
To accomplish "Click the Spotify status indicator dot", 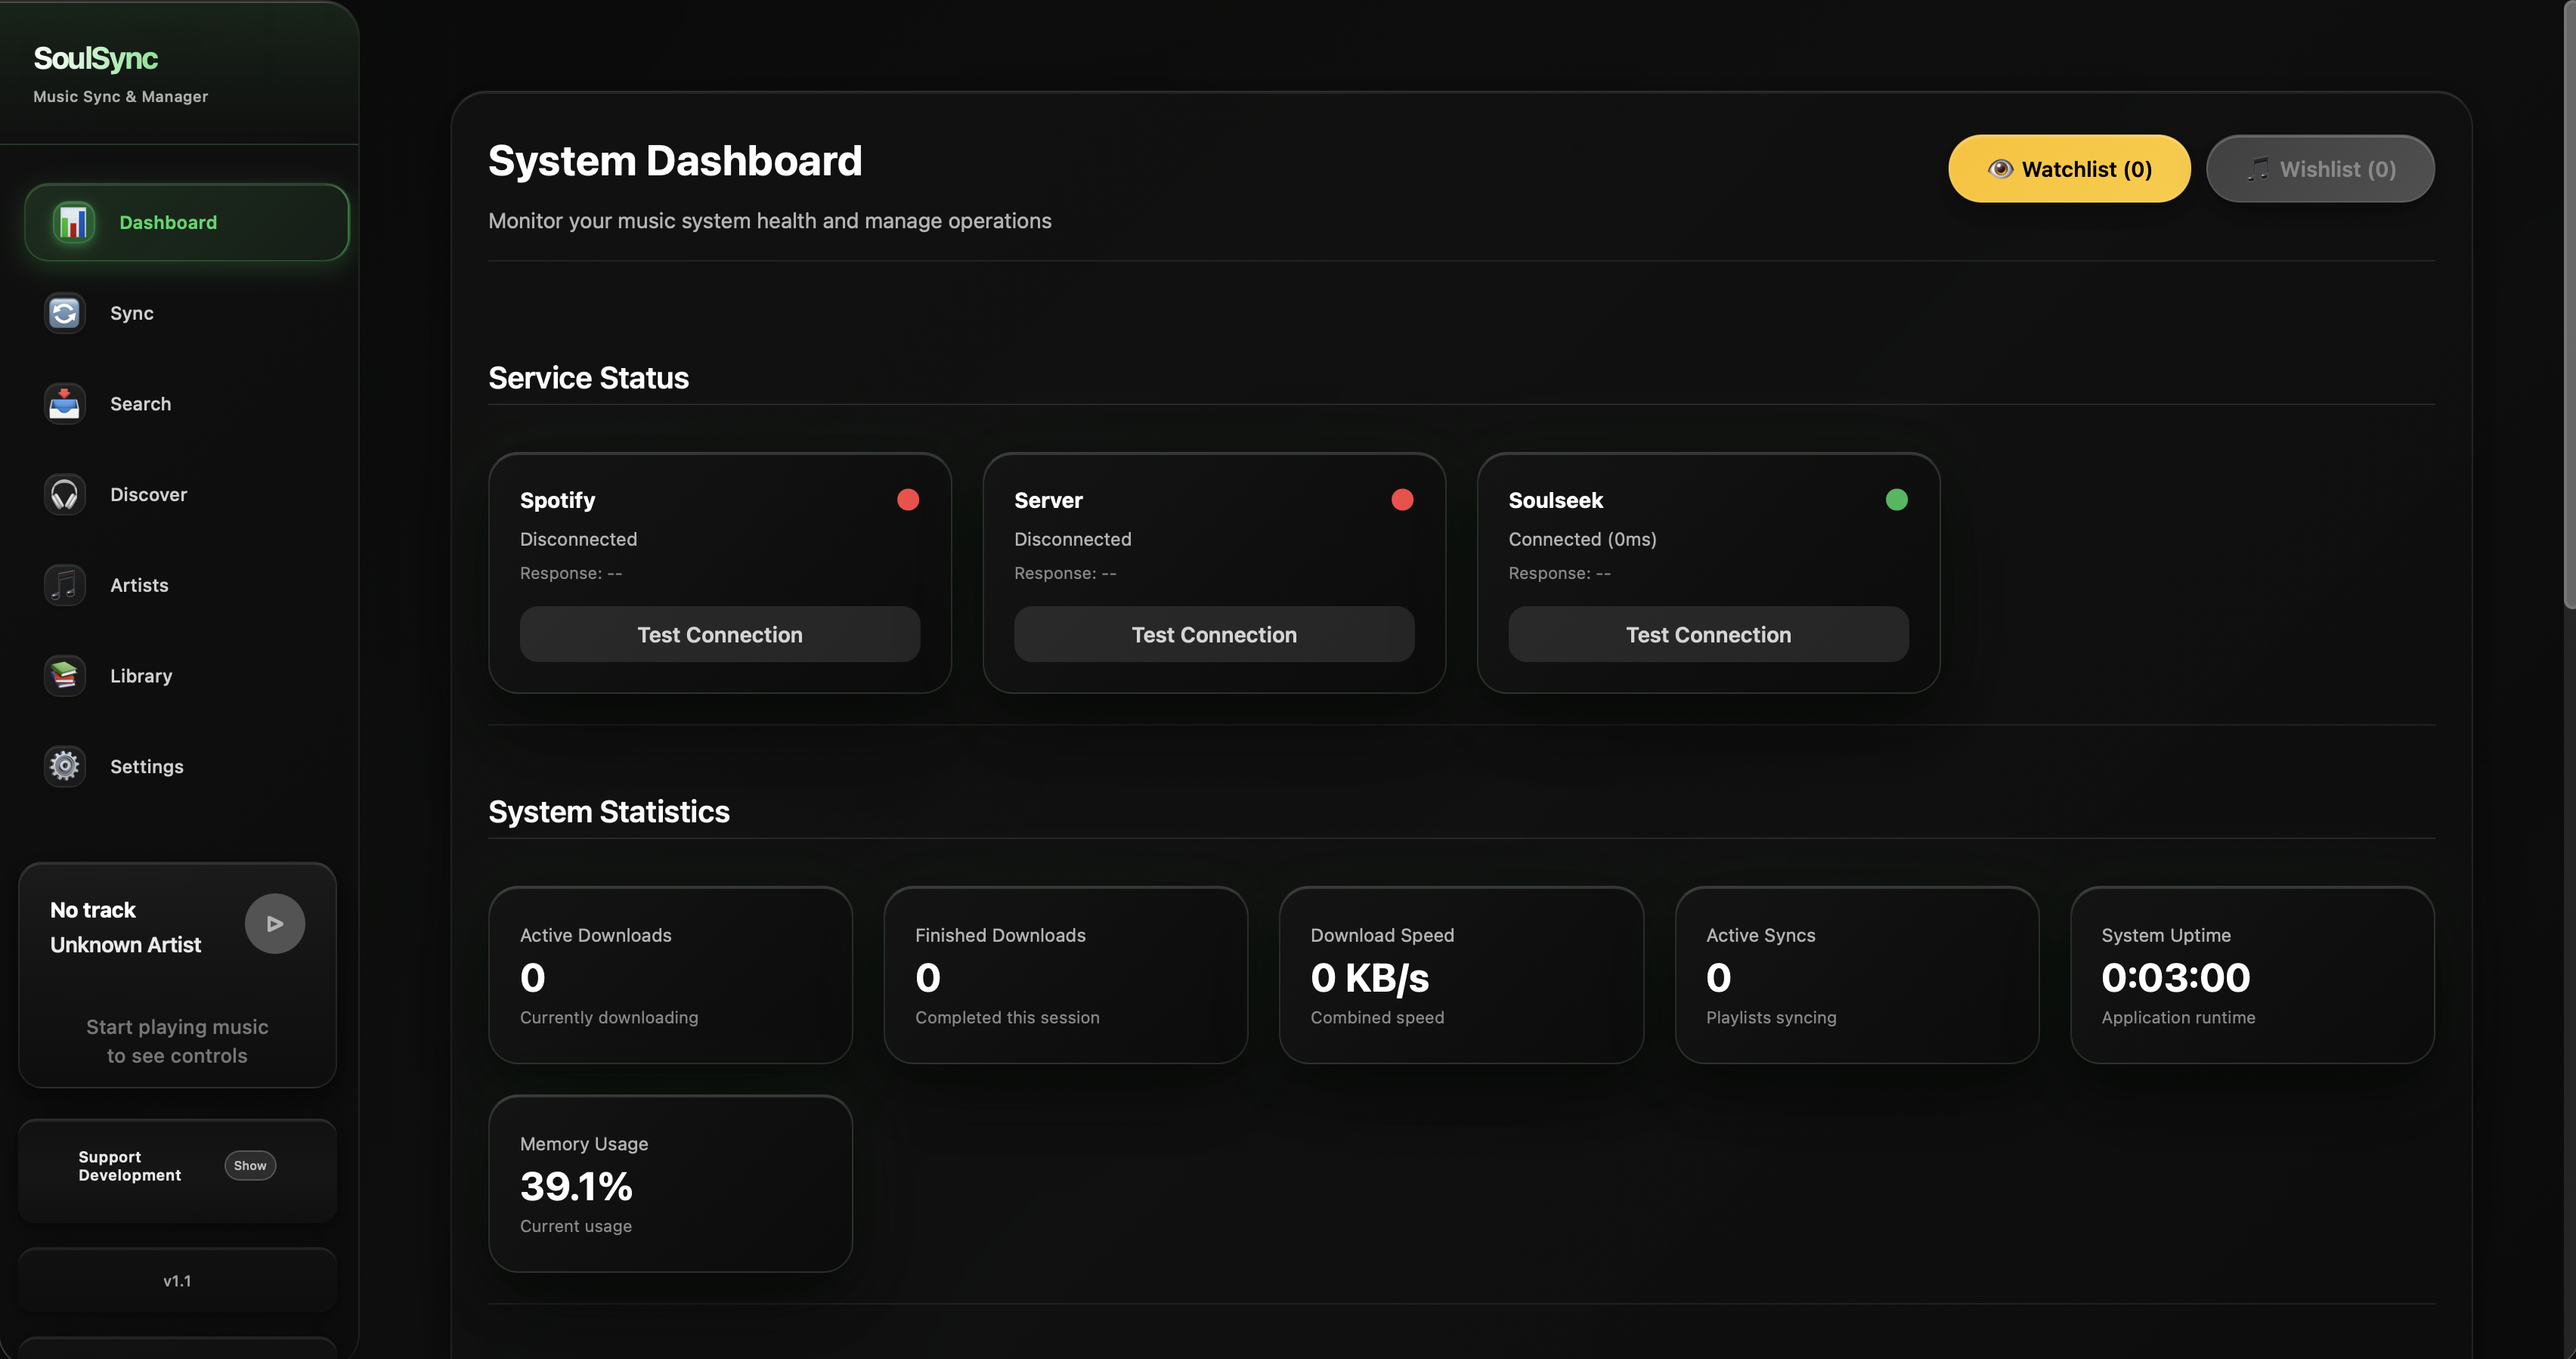I will (x=908, y=499).
